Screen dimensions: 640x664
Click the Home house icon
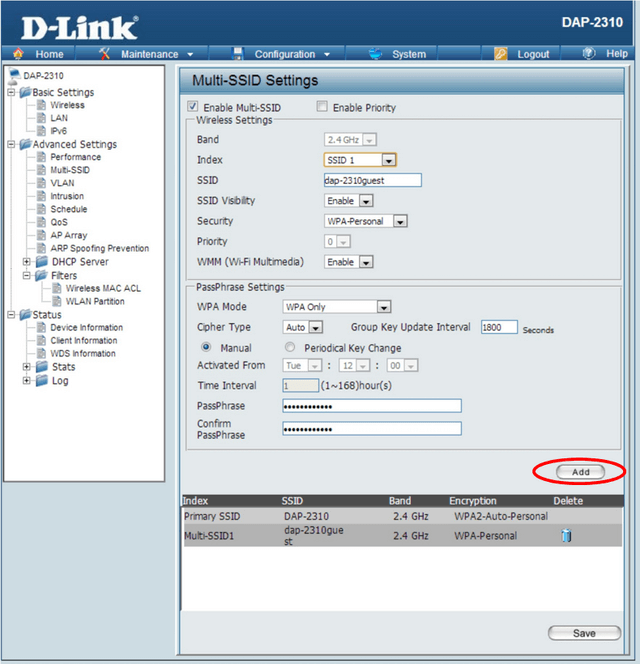pos(18,54)
